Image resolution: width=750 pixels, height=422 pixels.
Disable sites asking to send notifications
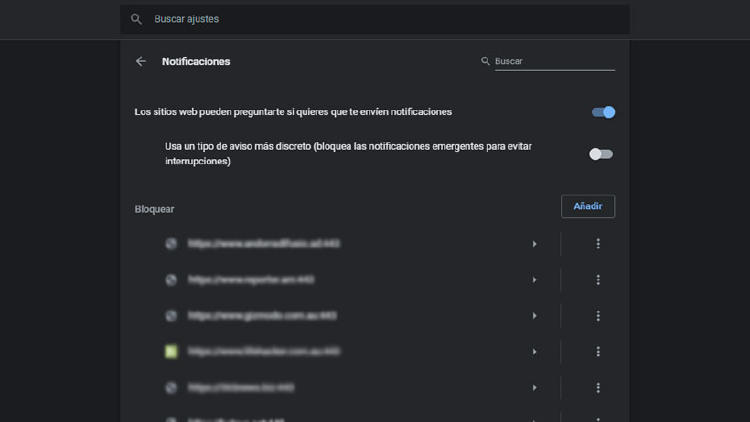coord(603,112)
